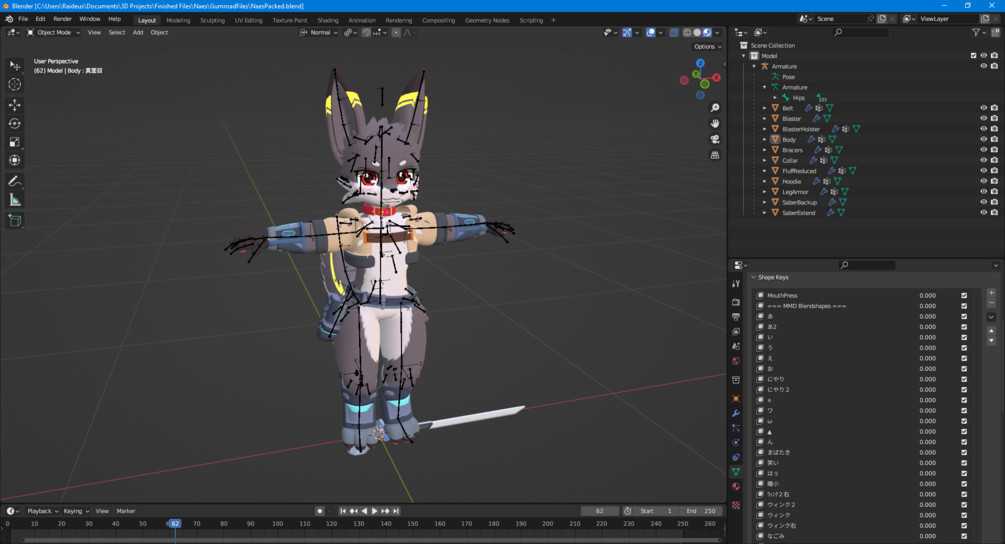This screenshot has height=544, width=1005.
Task: Switch to the Sculpting workspace tab
Action: coord(212,21)
